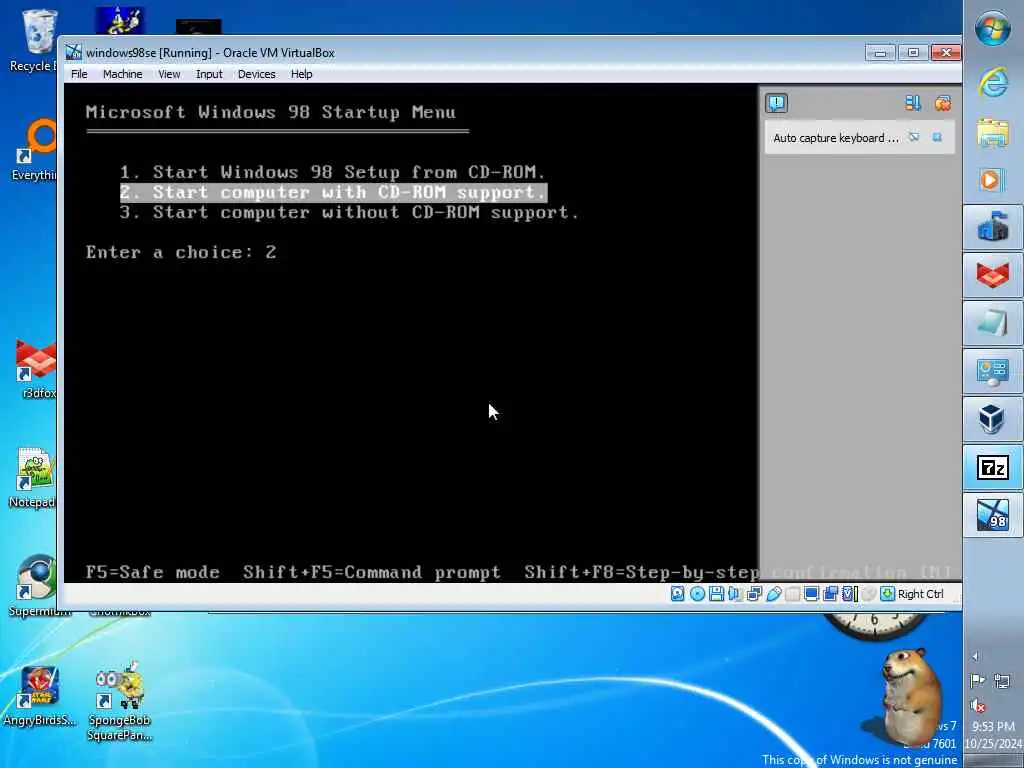Image resolution: width=1024 pixels, height=768 pixels.
Task: Click the USB devices status icon
Action: coord(774,594)
